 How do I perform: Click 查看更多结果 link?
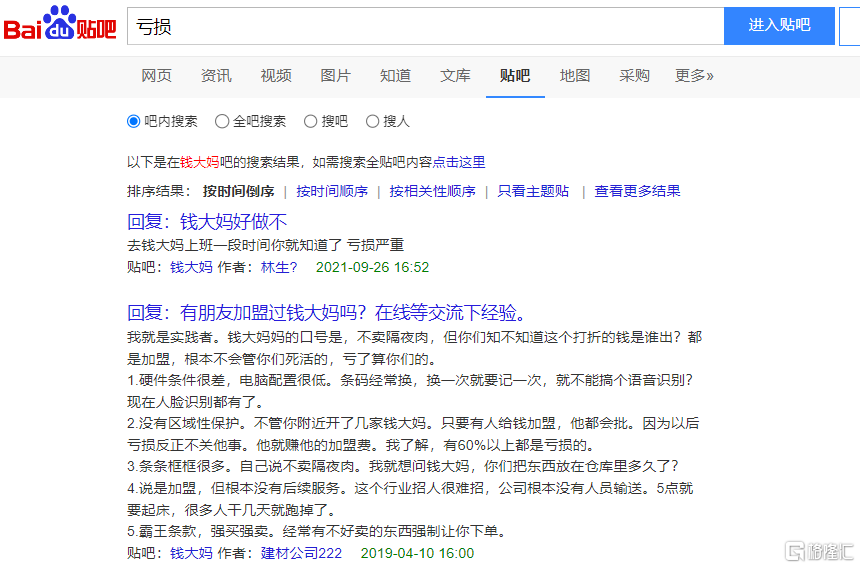point(637,191)
